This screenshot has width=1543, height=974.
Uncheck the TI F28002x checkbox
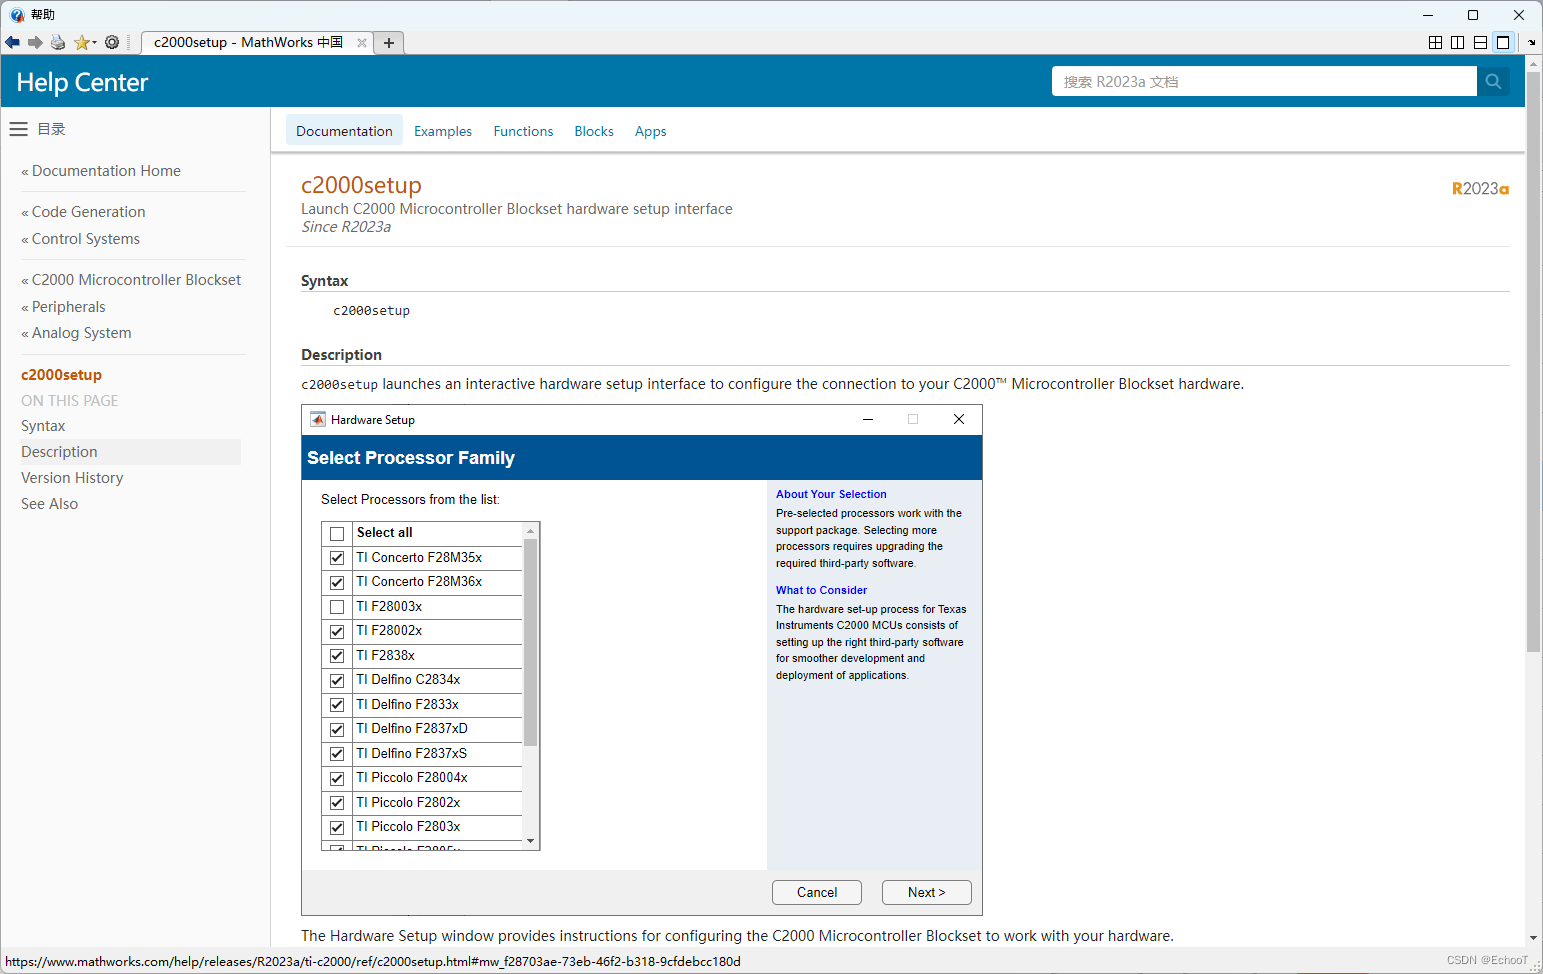[337, 631]
